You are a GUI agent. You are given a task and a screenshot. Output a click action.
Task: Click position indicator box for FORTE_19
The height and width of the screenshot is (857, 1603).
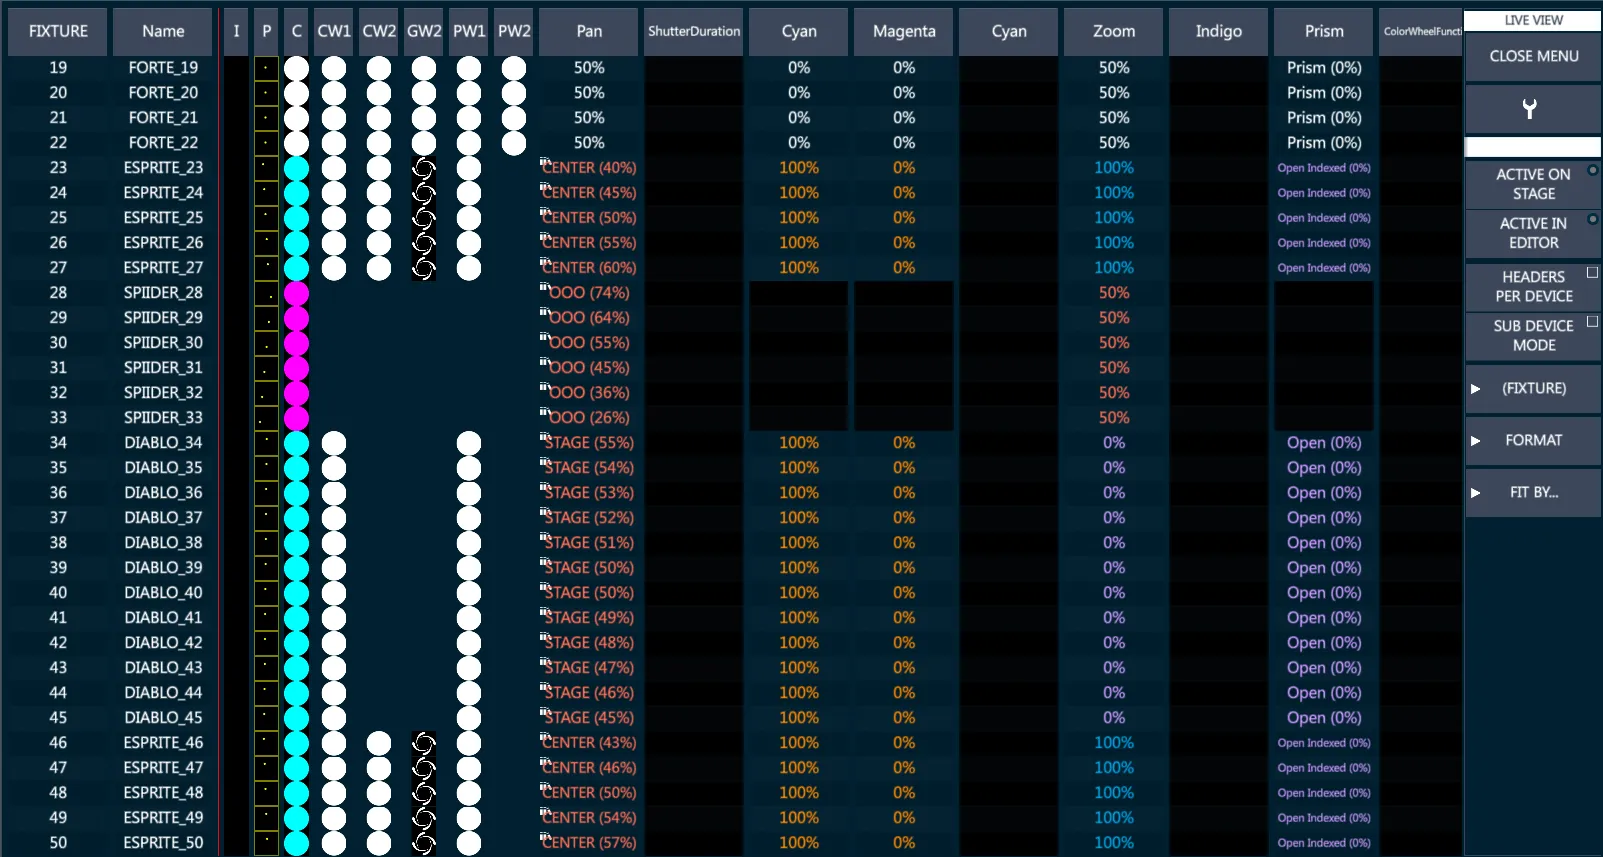266,68
